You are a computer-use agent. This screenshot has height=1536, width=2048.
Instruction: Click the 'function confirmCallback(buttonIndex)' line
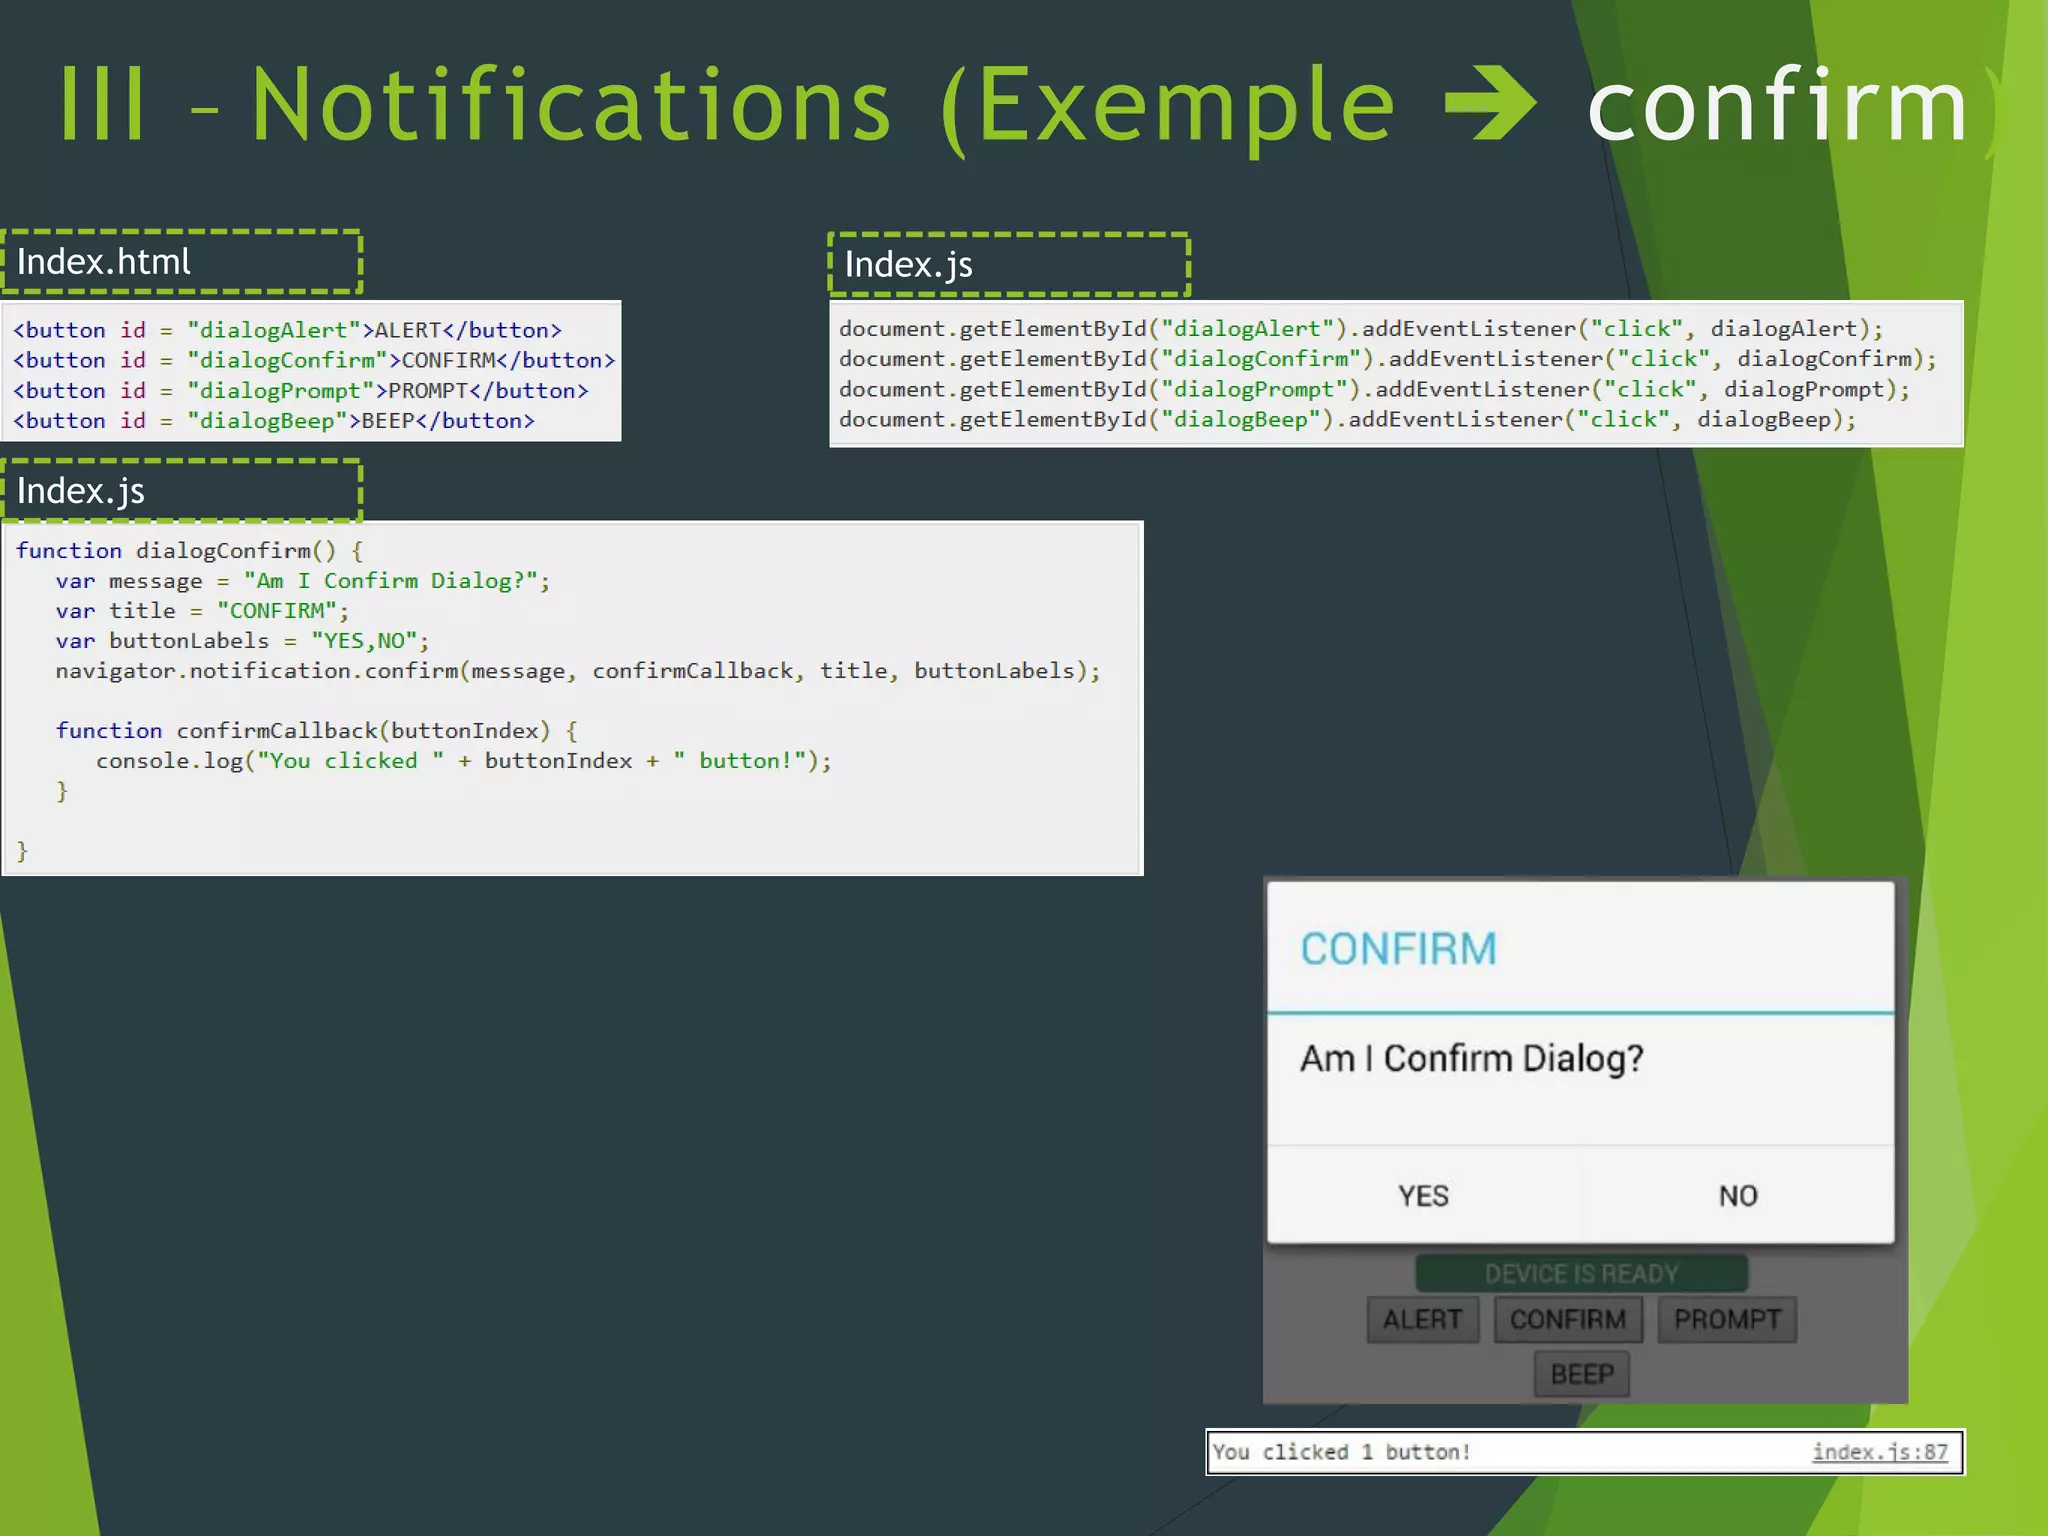(316, 730)
